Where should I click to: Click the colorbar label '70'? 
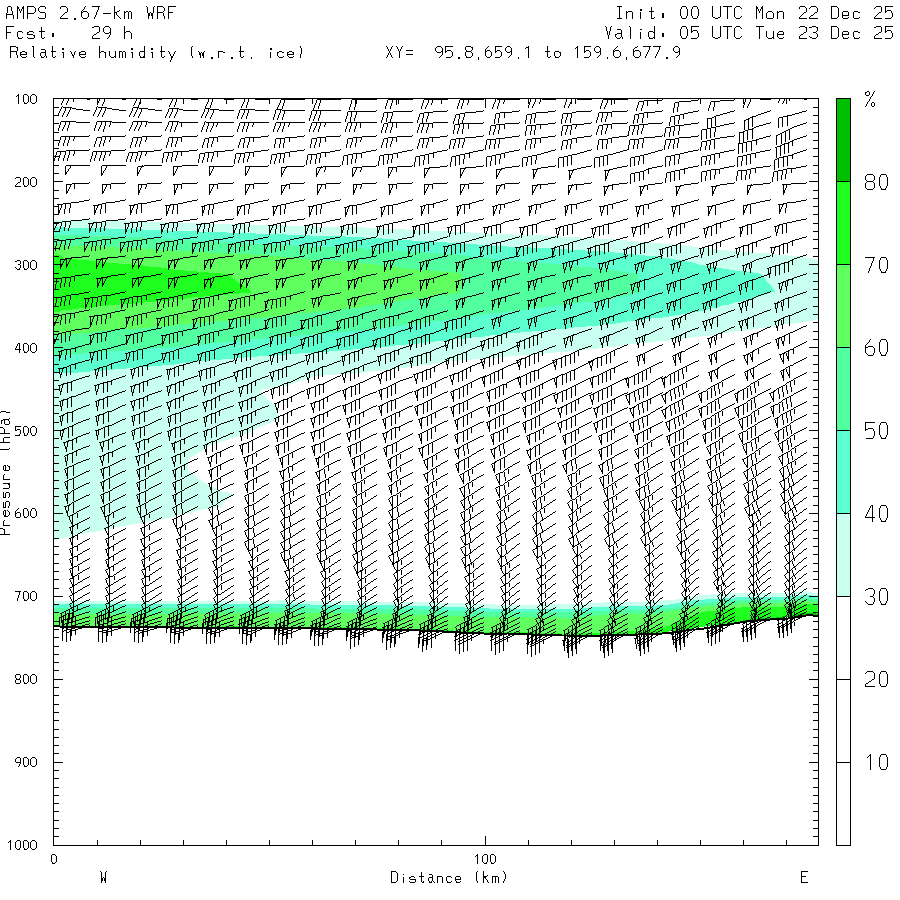(x=876, y=265)
